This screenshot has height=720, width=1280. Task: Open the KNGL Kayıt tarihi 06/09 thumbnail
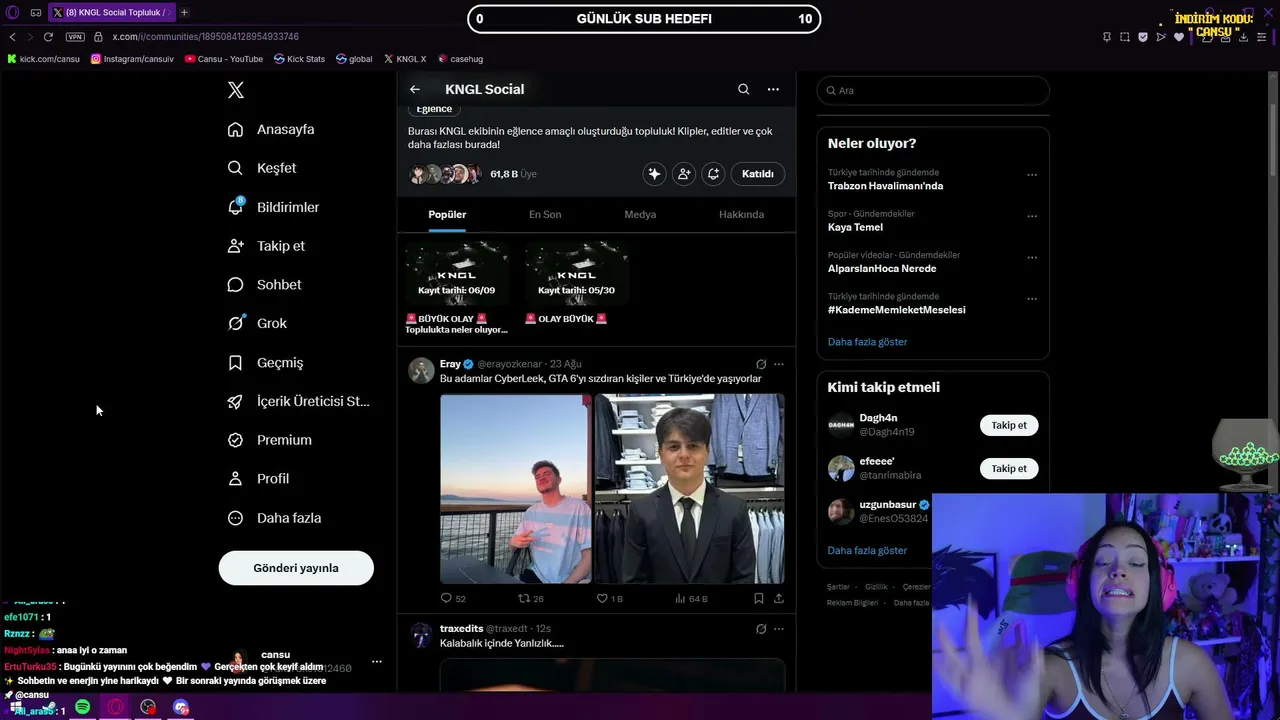coord(457,273)
